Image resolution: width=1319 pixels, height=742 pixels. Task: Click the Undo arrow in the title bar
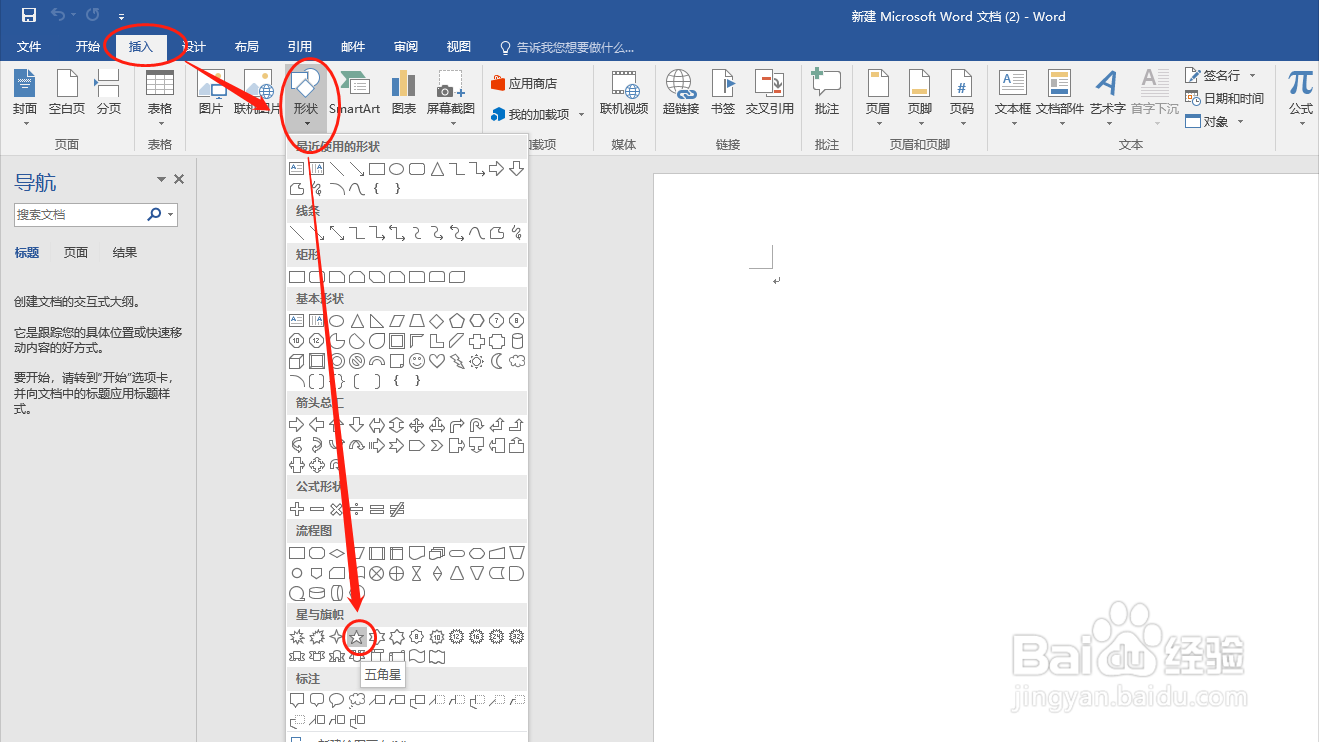click(x=58, y=15)
